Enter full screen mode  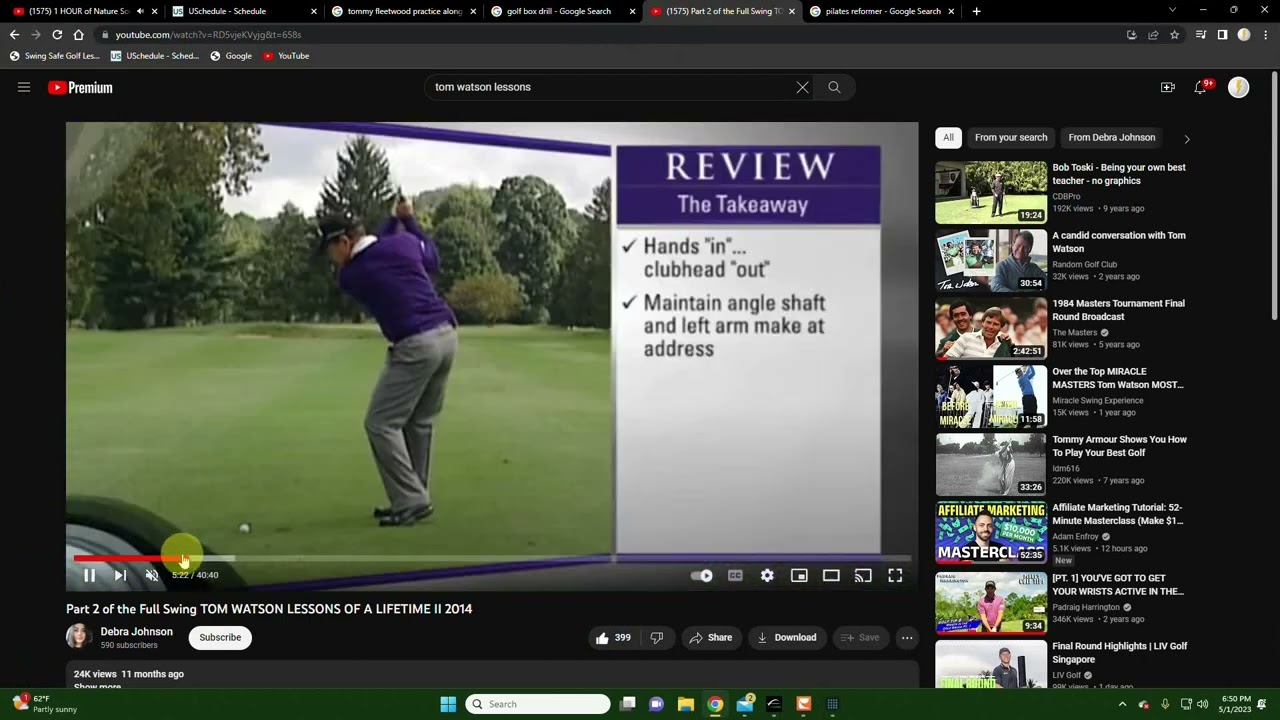pyautogui.click(x=895, y=575)
